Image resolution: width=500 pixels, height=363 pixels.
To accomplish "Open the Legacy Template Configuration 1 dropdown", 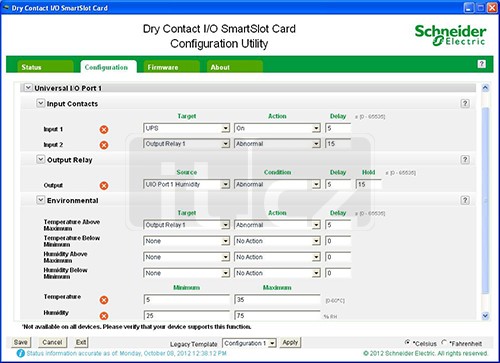I will tap(250, 343).
